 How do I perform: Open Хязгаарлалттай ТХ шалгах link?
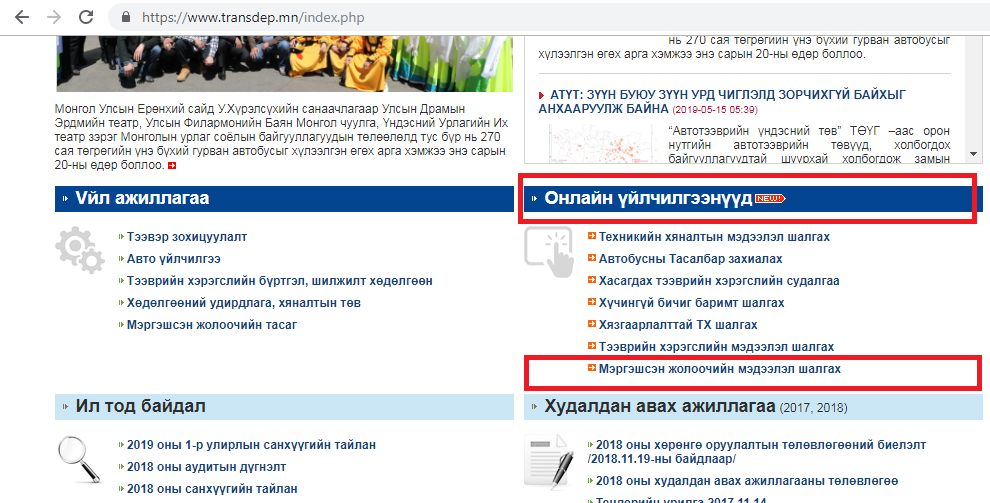(x=677, y=325)
